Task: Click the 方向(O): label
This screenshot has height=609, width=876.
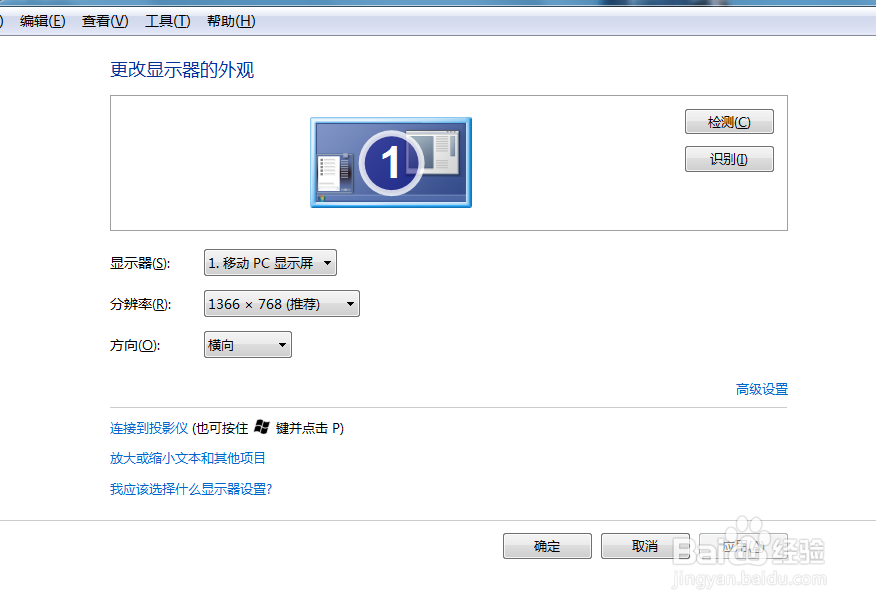Action: click(135, 345)
